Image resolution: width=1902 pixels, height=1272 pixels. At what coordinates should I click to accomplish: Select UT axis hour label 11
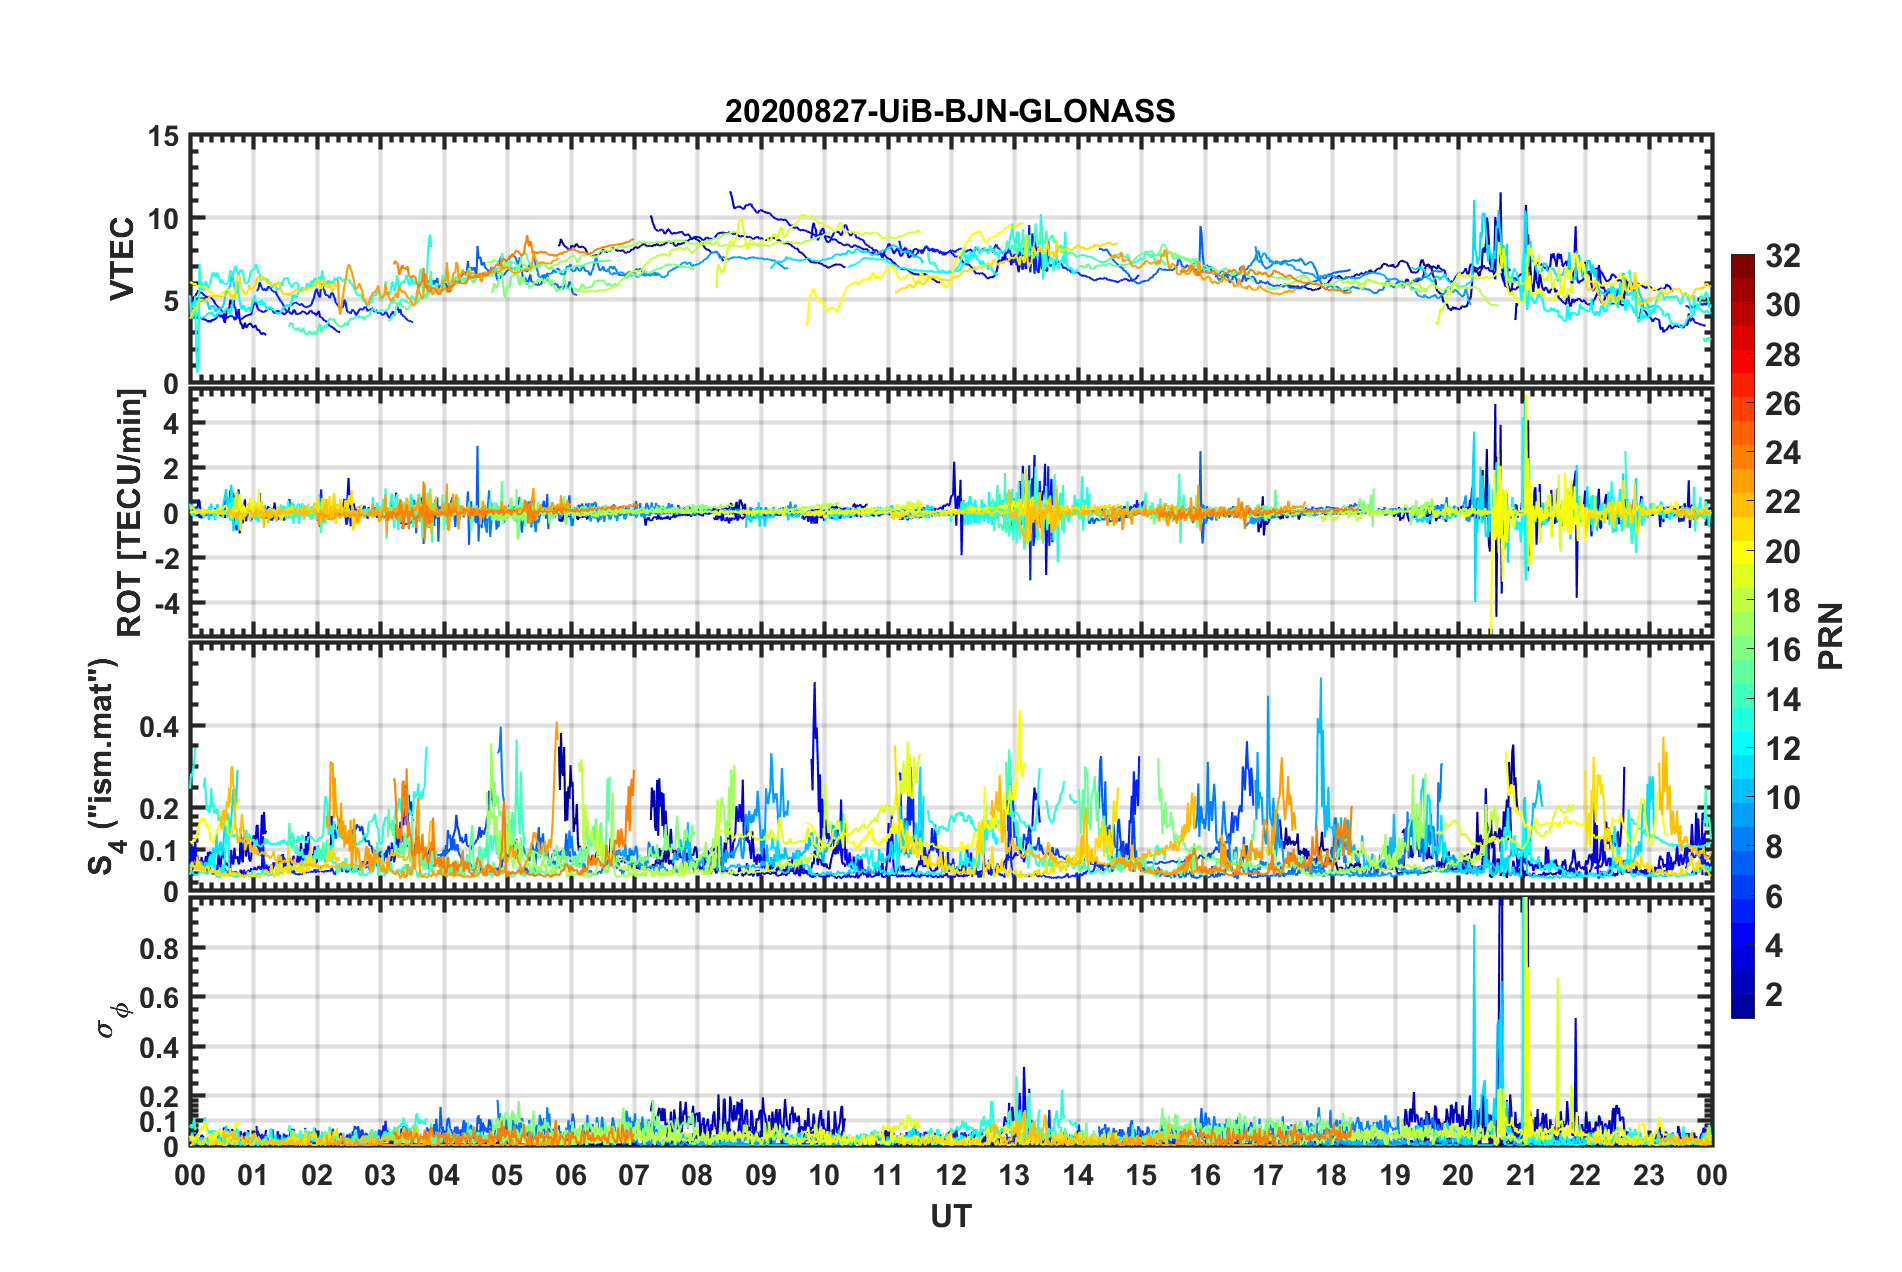pyautogui.click(x=888, y=1175)
